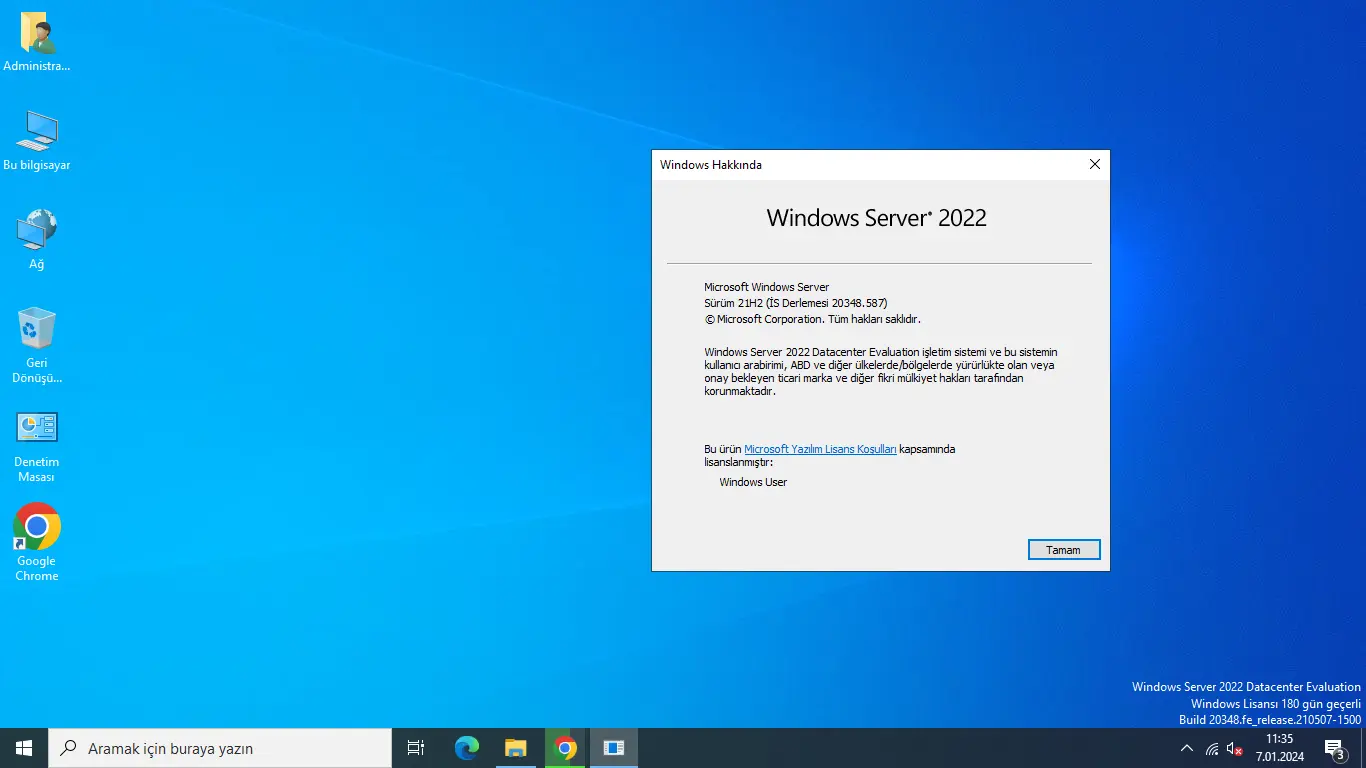1366x768 pixels.
Task: Open Task View on the taskbar
Action: (x=416, y=748)
